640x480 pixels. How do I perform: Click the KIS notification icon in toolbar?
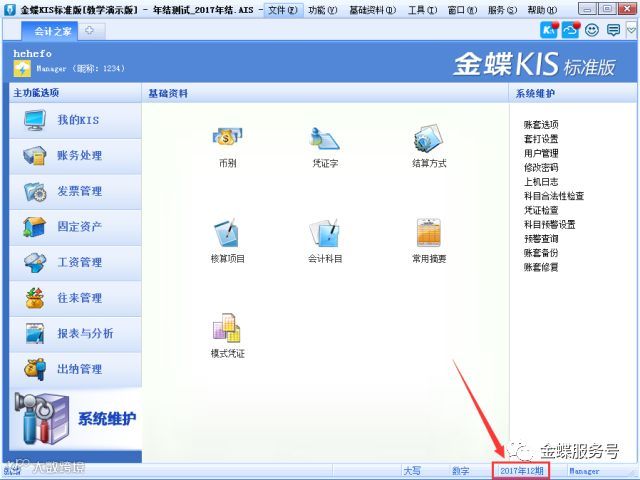tap(549, 30)
